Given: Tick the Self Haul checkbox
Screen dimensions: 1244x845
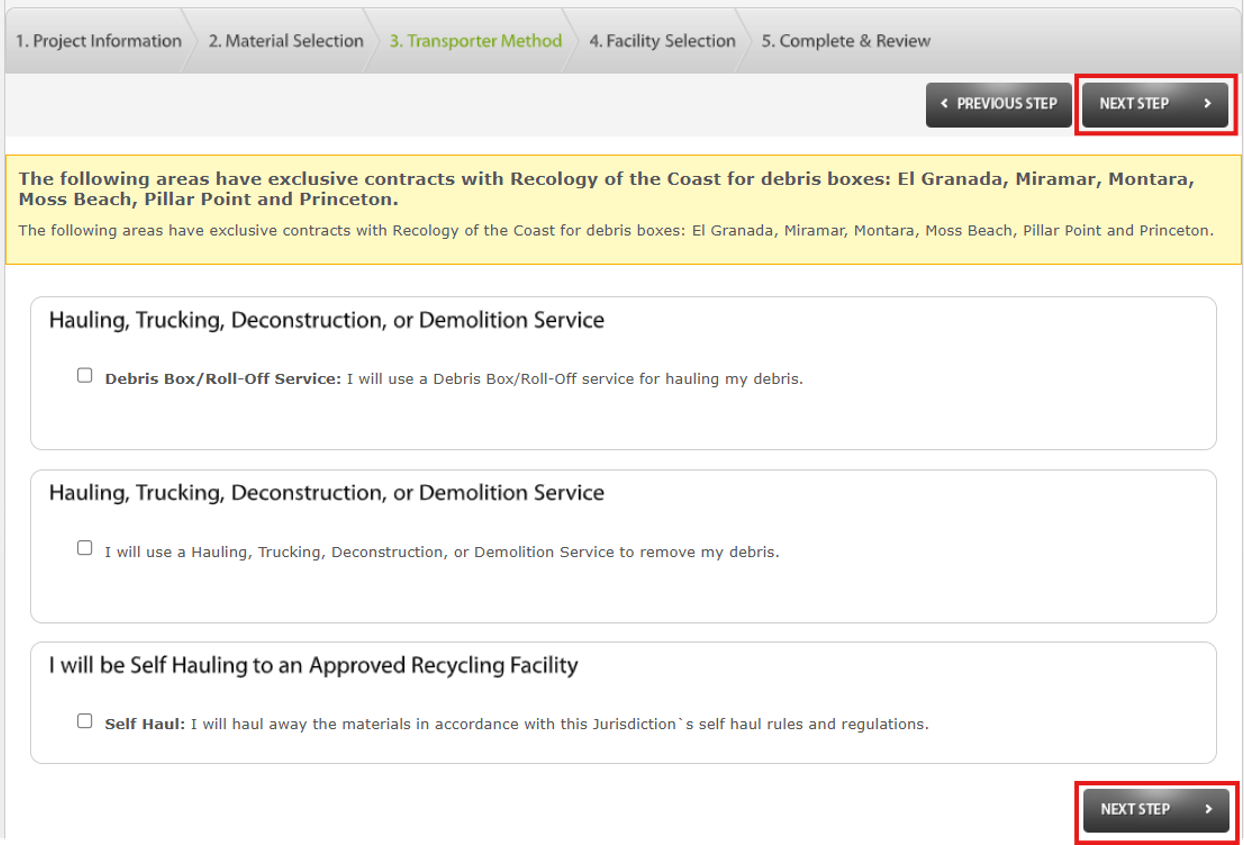Looking at the screenshot, I should (85, 721).
